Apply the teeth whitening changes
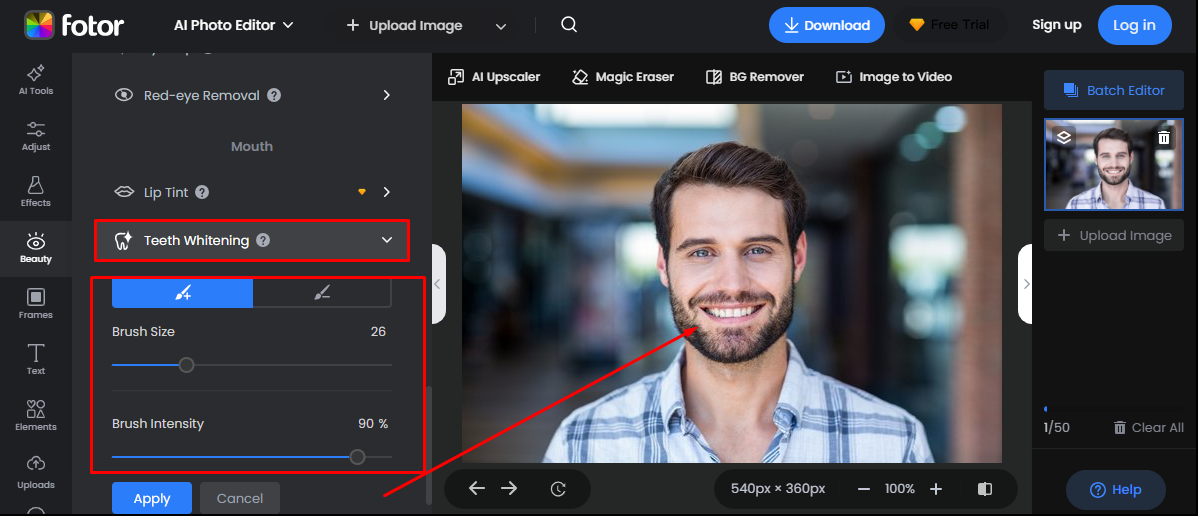1198x516 pixels. point(152,498)
